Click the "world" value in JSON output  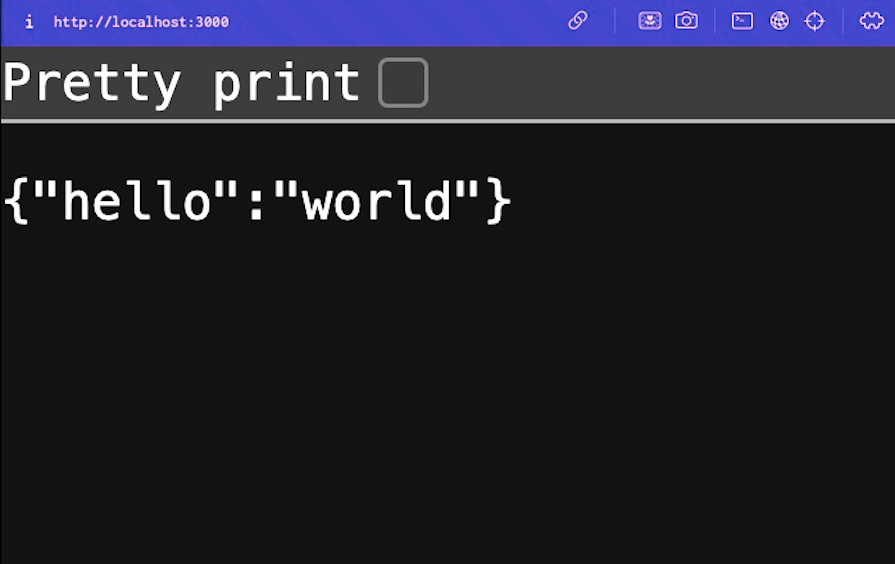[x=378, y=202]
